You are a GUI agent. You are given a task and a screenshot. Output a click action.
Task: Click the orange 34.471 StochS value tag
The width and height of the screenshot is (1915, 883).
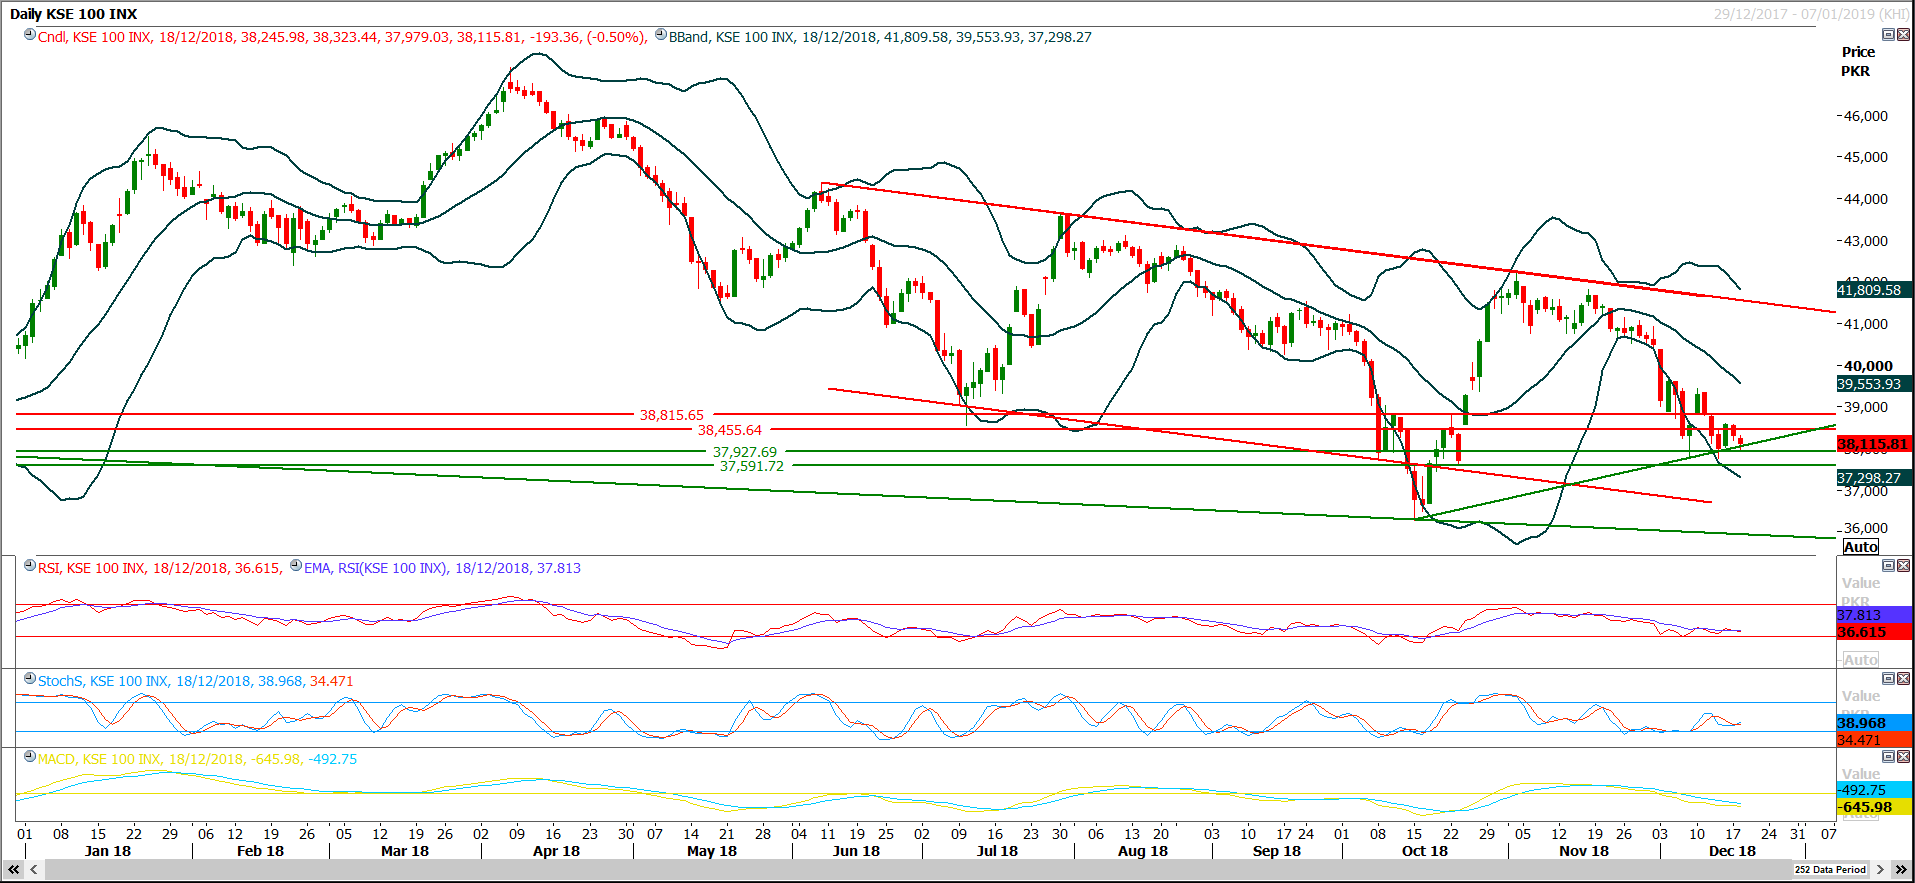pos(1874,740)
